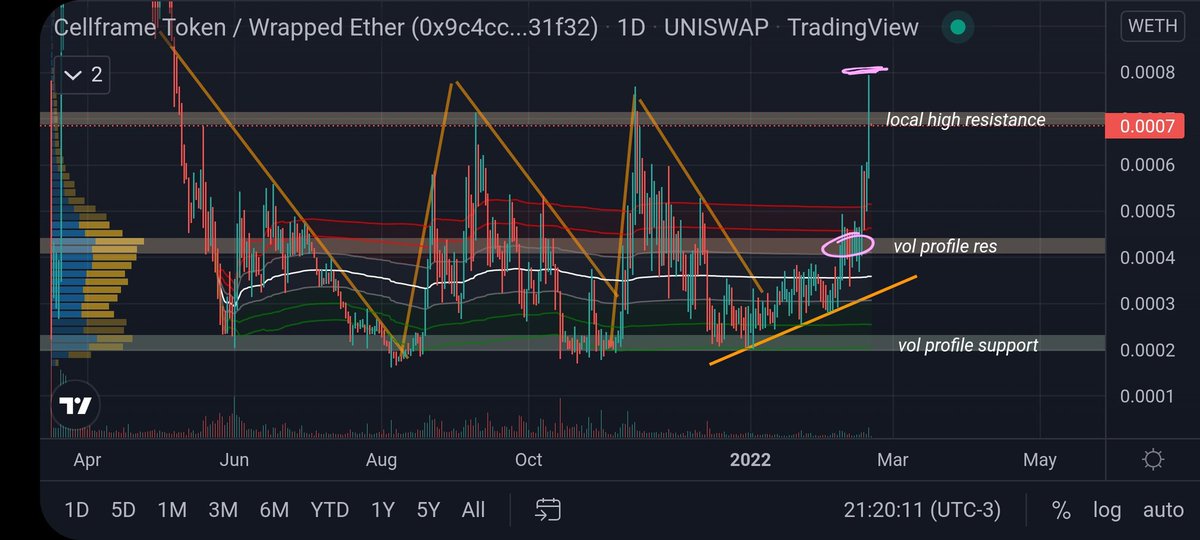Open chart settings gear icon

point(1152,460)
